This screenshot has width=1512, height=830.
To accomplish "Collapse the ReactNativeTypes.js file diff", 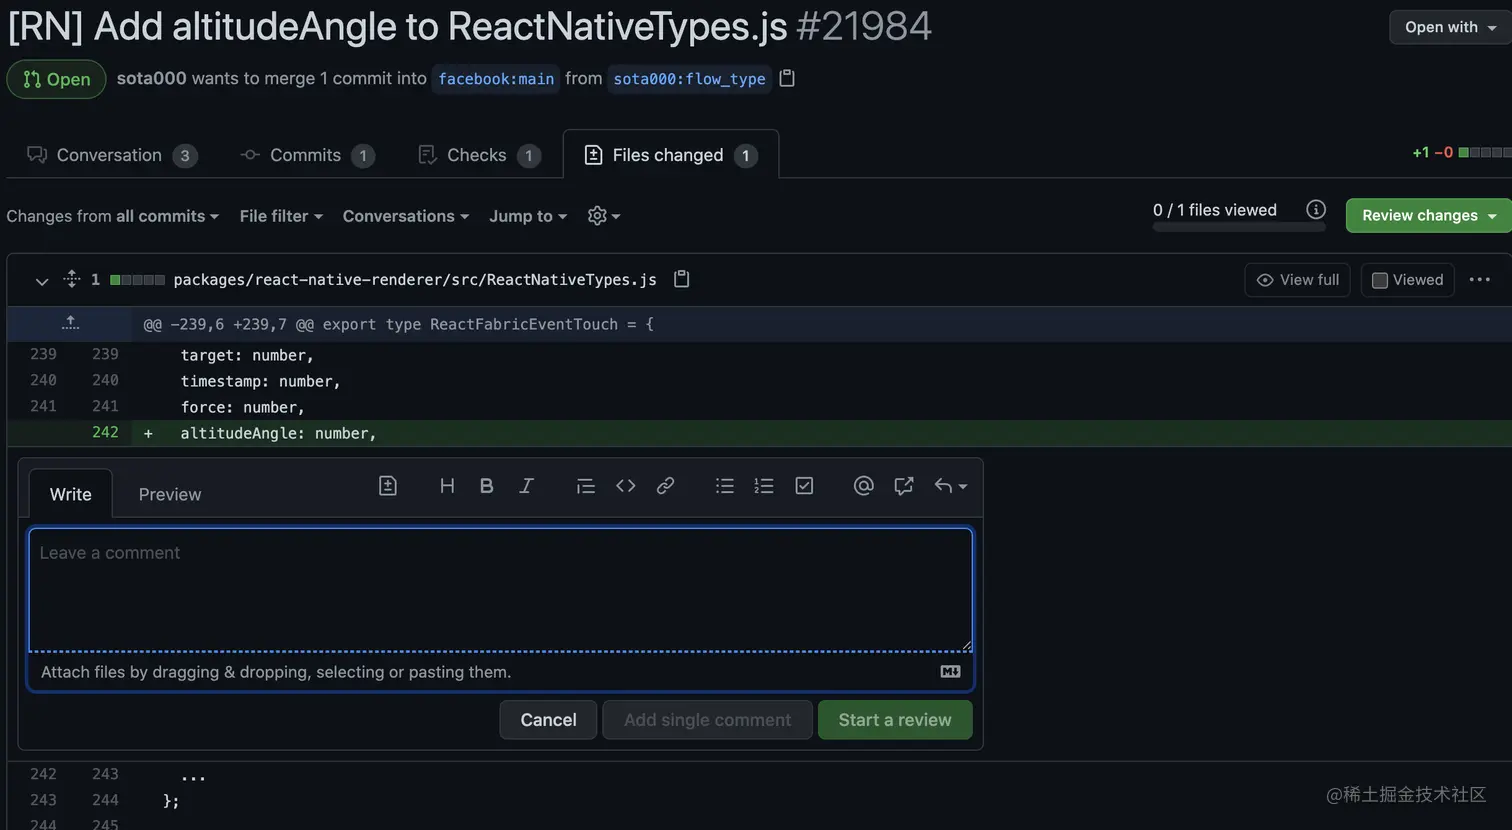I will tap(41, 281).
